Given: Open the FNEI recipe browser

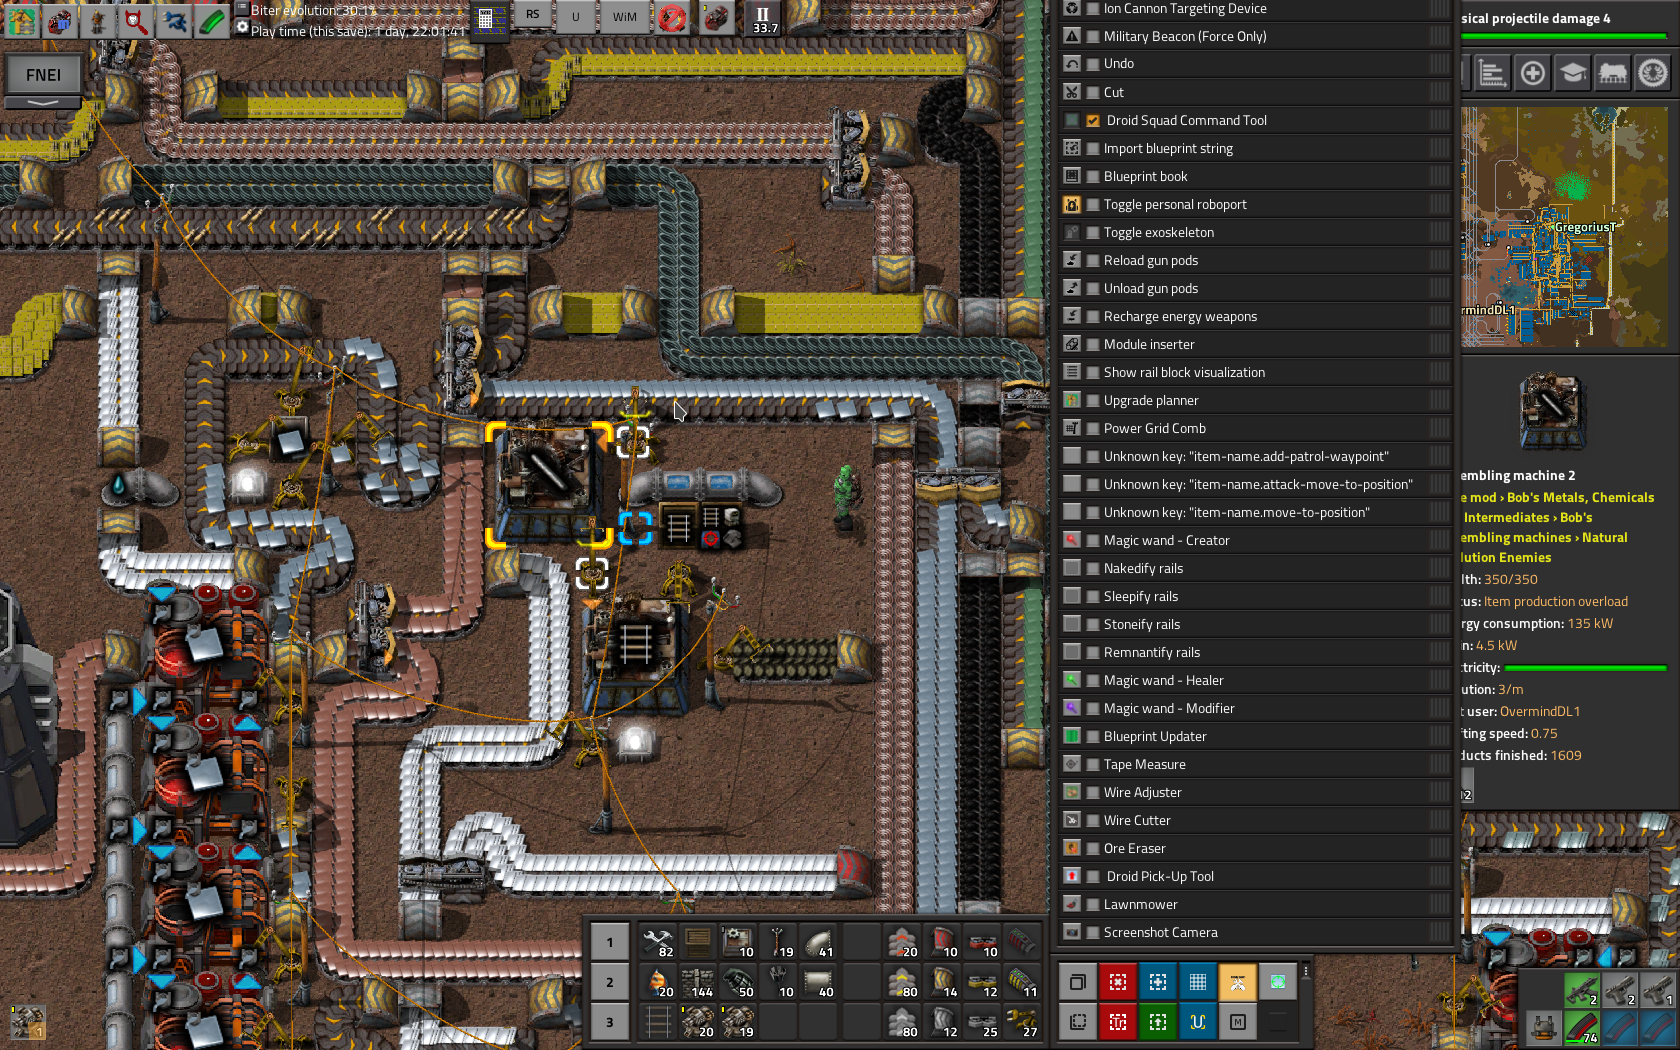Looking at the screenshot, I should (43, 75).
